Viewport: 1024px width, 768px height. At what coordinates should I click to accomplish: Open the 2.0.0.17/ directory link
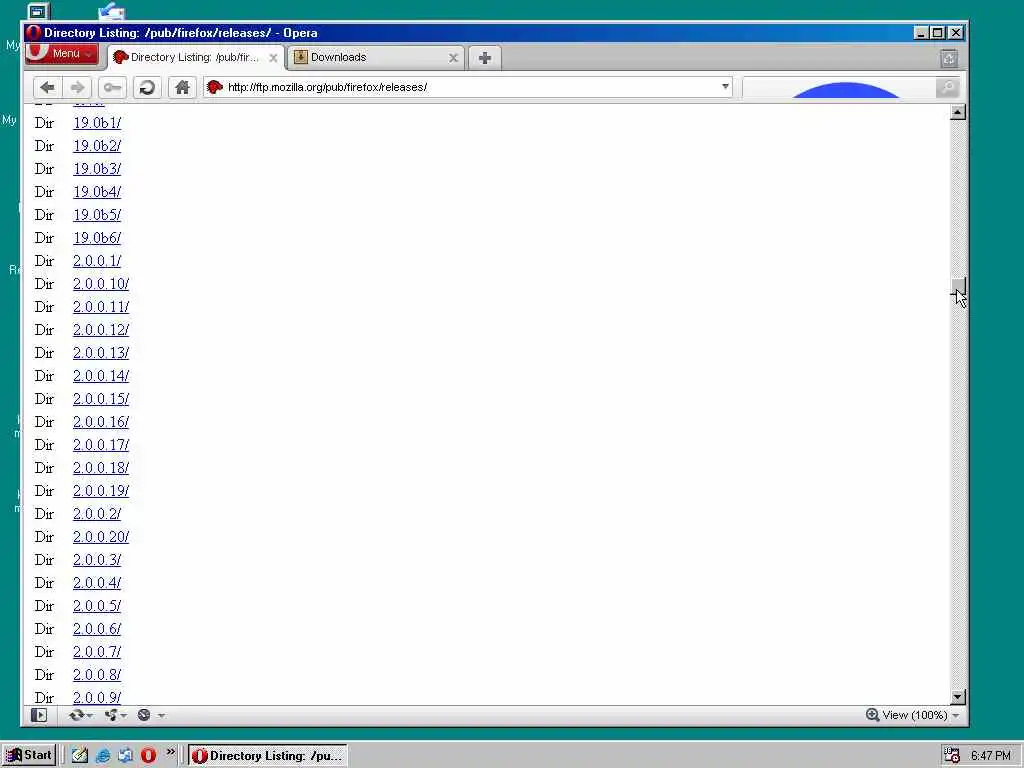coord(101,445)
